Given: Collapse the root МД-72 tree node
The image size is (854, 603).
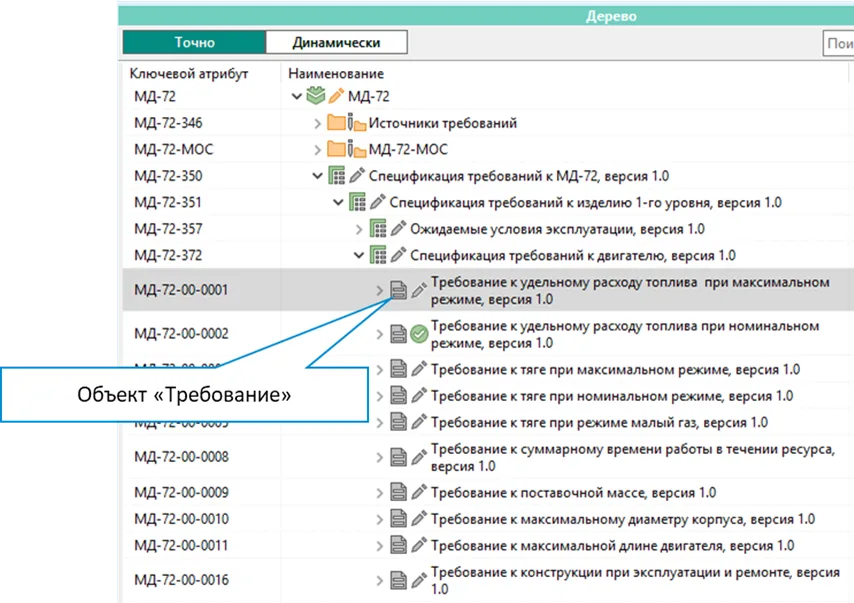Looking at the screenshot, I should pyautogui.click(x=296, y=96).
